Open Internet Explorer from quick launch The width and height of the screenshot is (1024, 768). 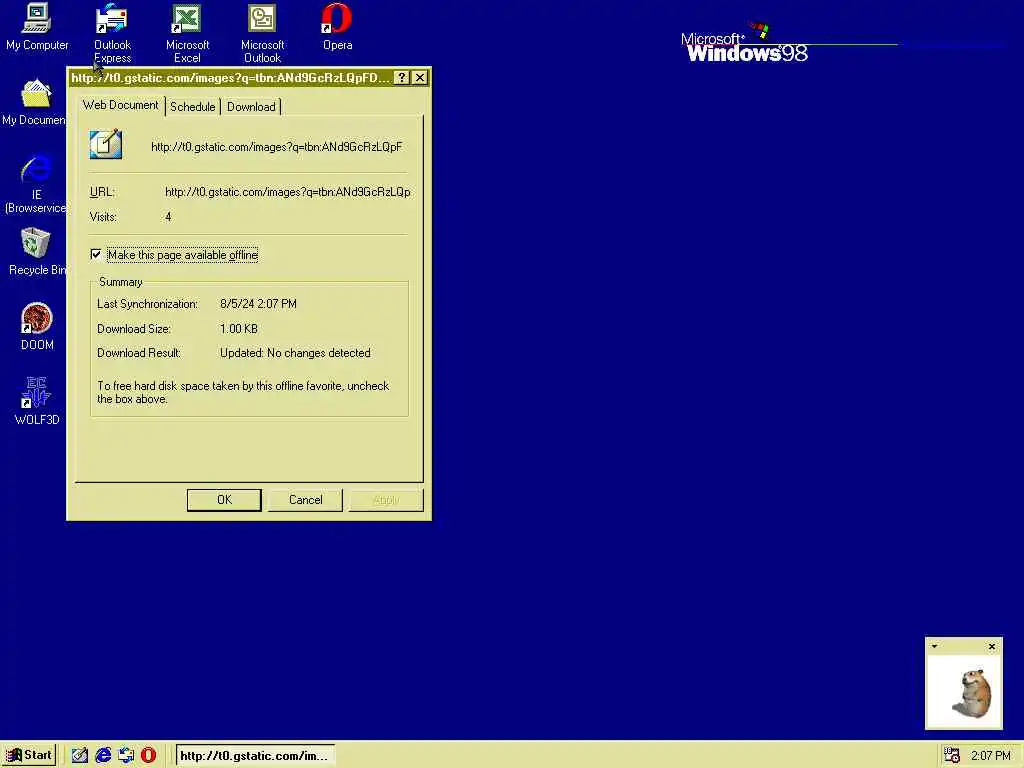[x=103, y=755]
